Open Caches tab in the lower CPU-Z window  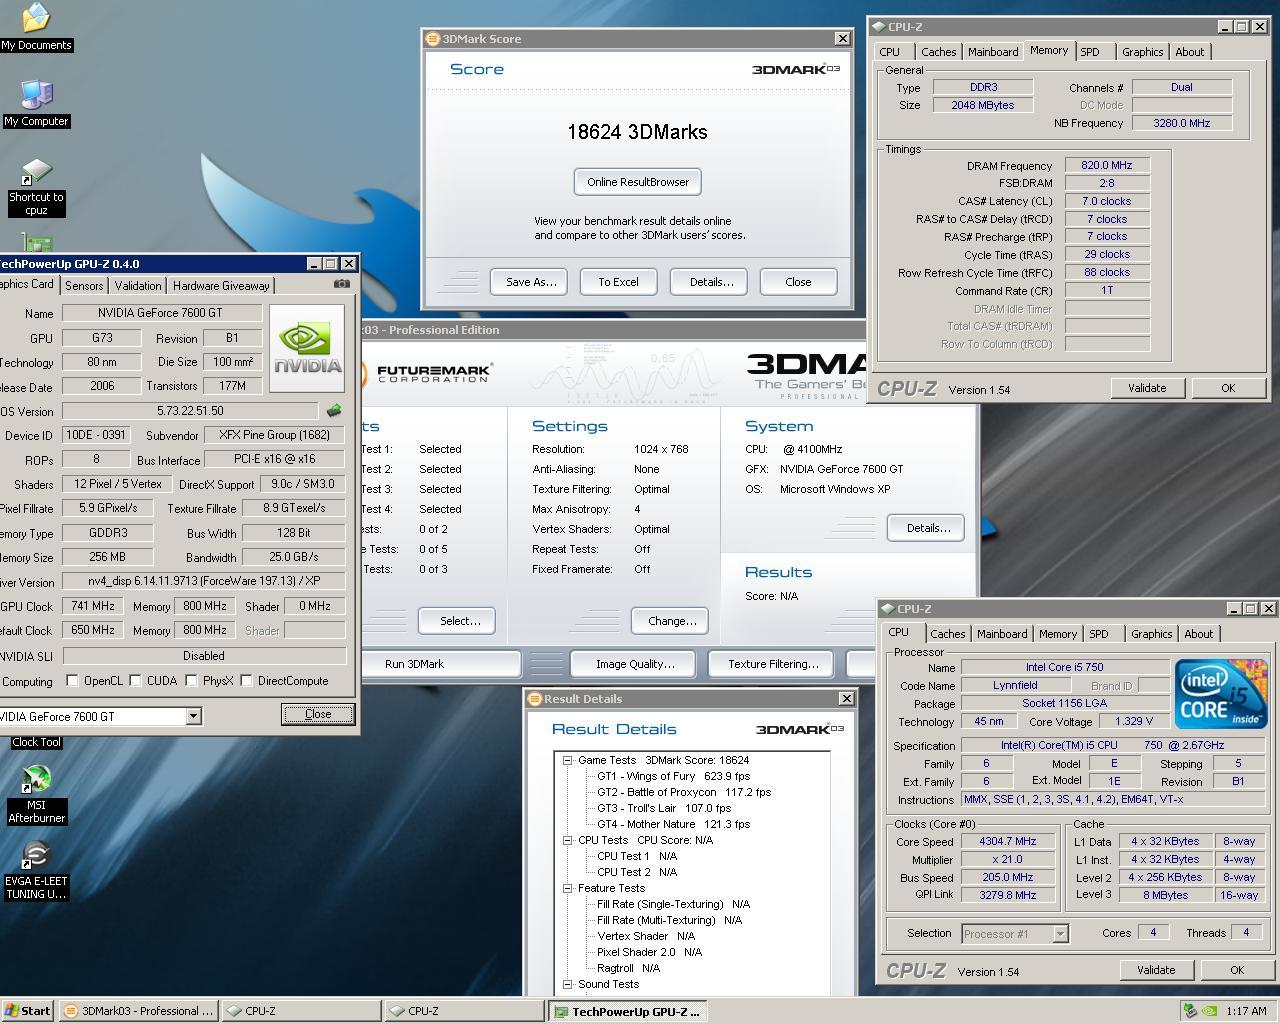coord(947,634)
